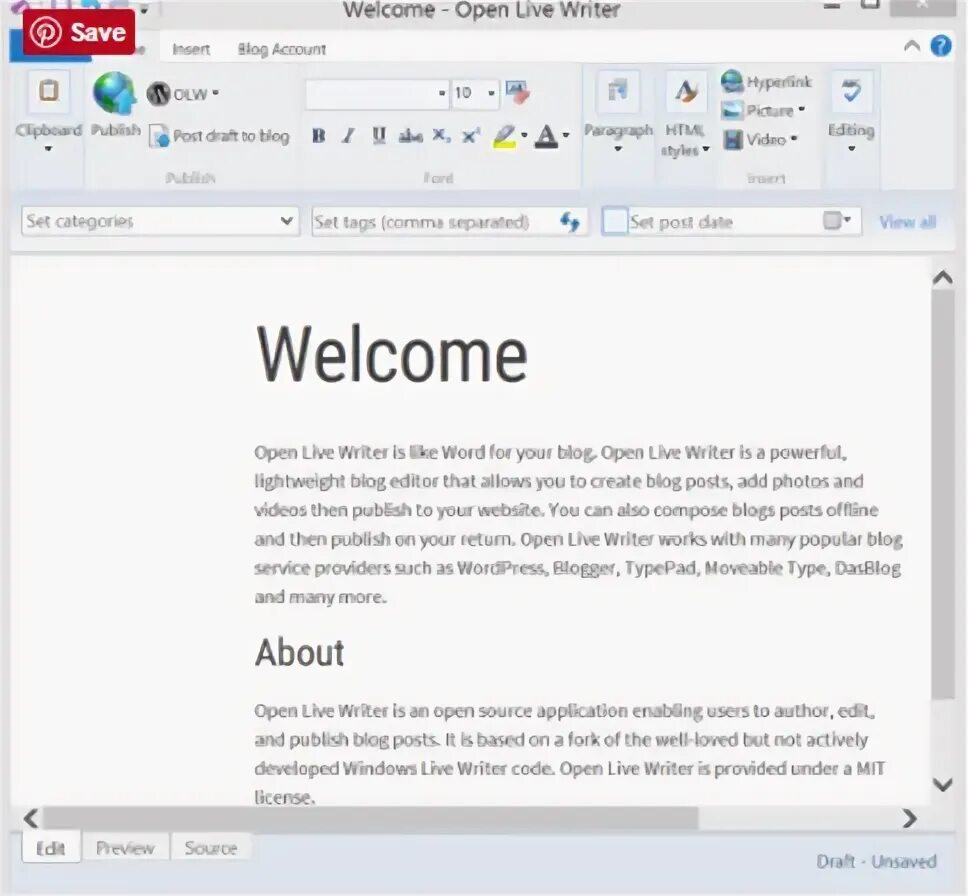Click the Welcome post title
This screenshot has height=896, width=968.
coord(391,355)
